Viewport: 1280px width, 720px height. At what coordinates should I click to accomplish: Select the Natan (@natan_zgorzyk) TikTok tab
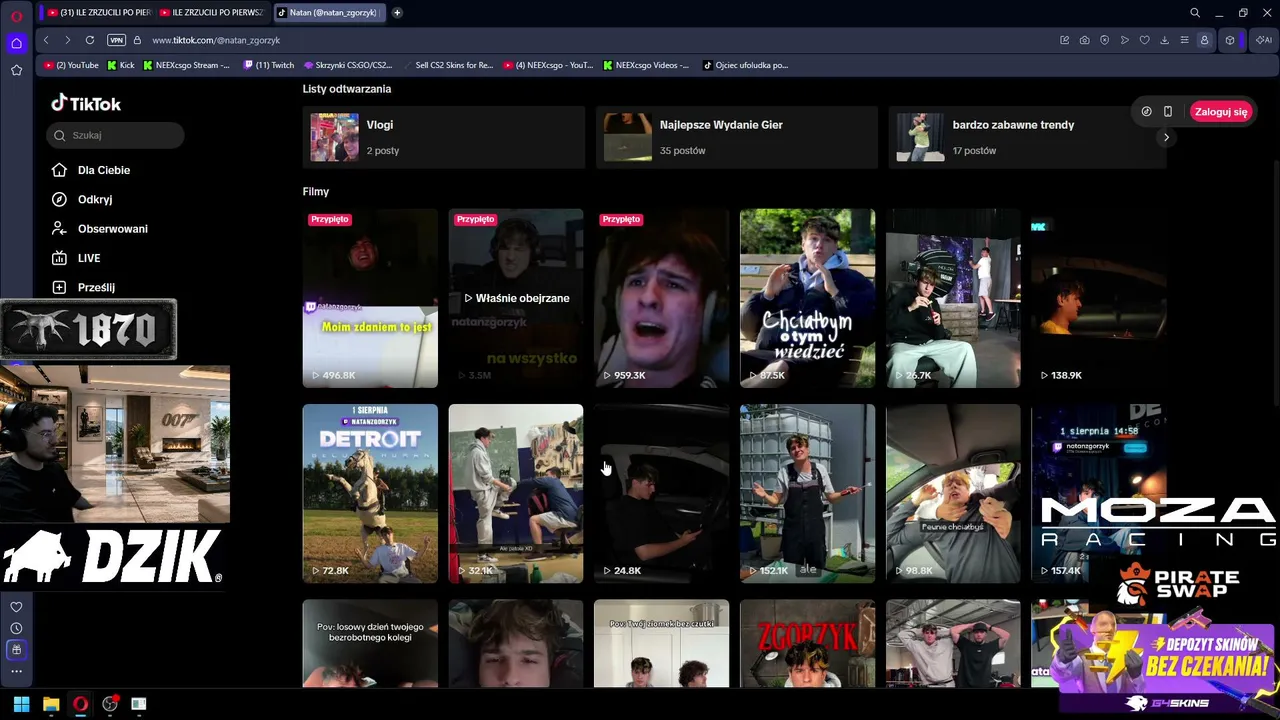click(327, 13)
